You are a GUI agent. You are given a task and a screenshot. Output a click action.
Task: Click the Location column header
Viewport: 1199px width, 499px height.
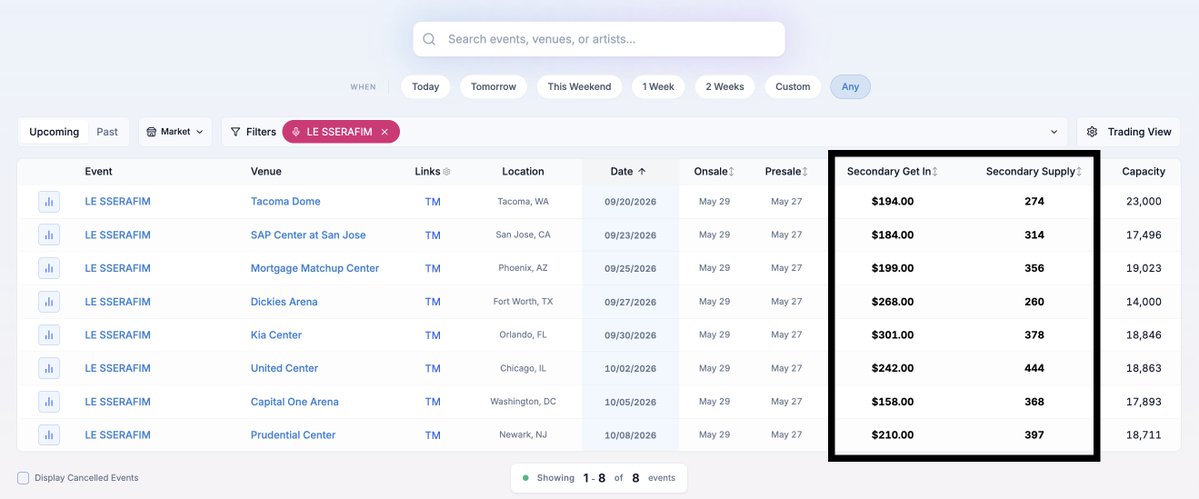tap(523, 172)
